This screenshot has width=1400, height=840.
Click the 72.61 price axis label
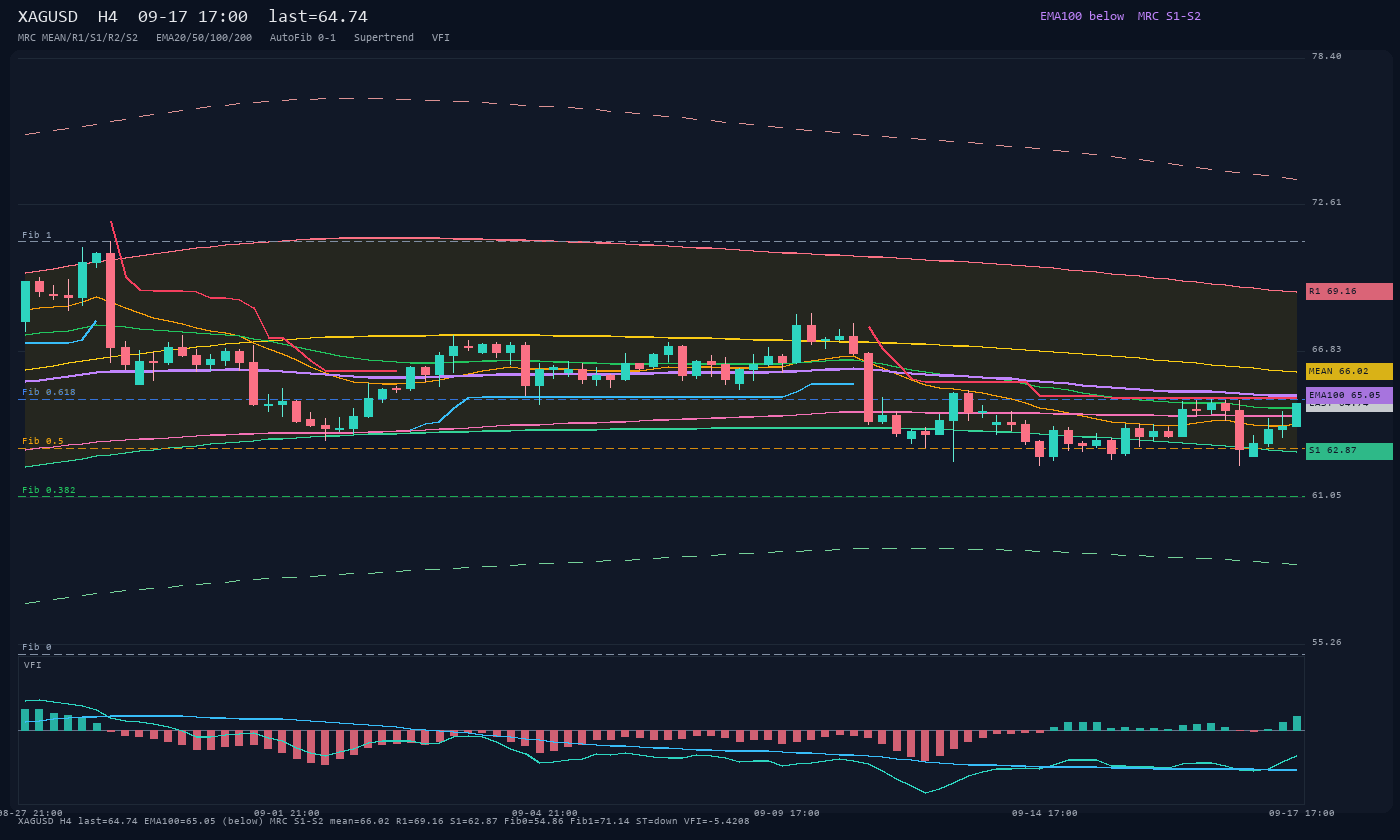1327,202
